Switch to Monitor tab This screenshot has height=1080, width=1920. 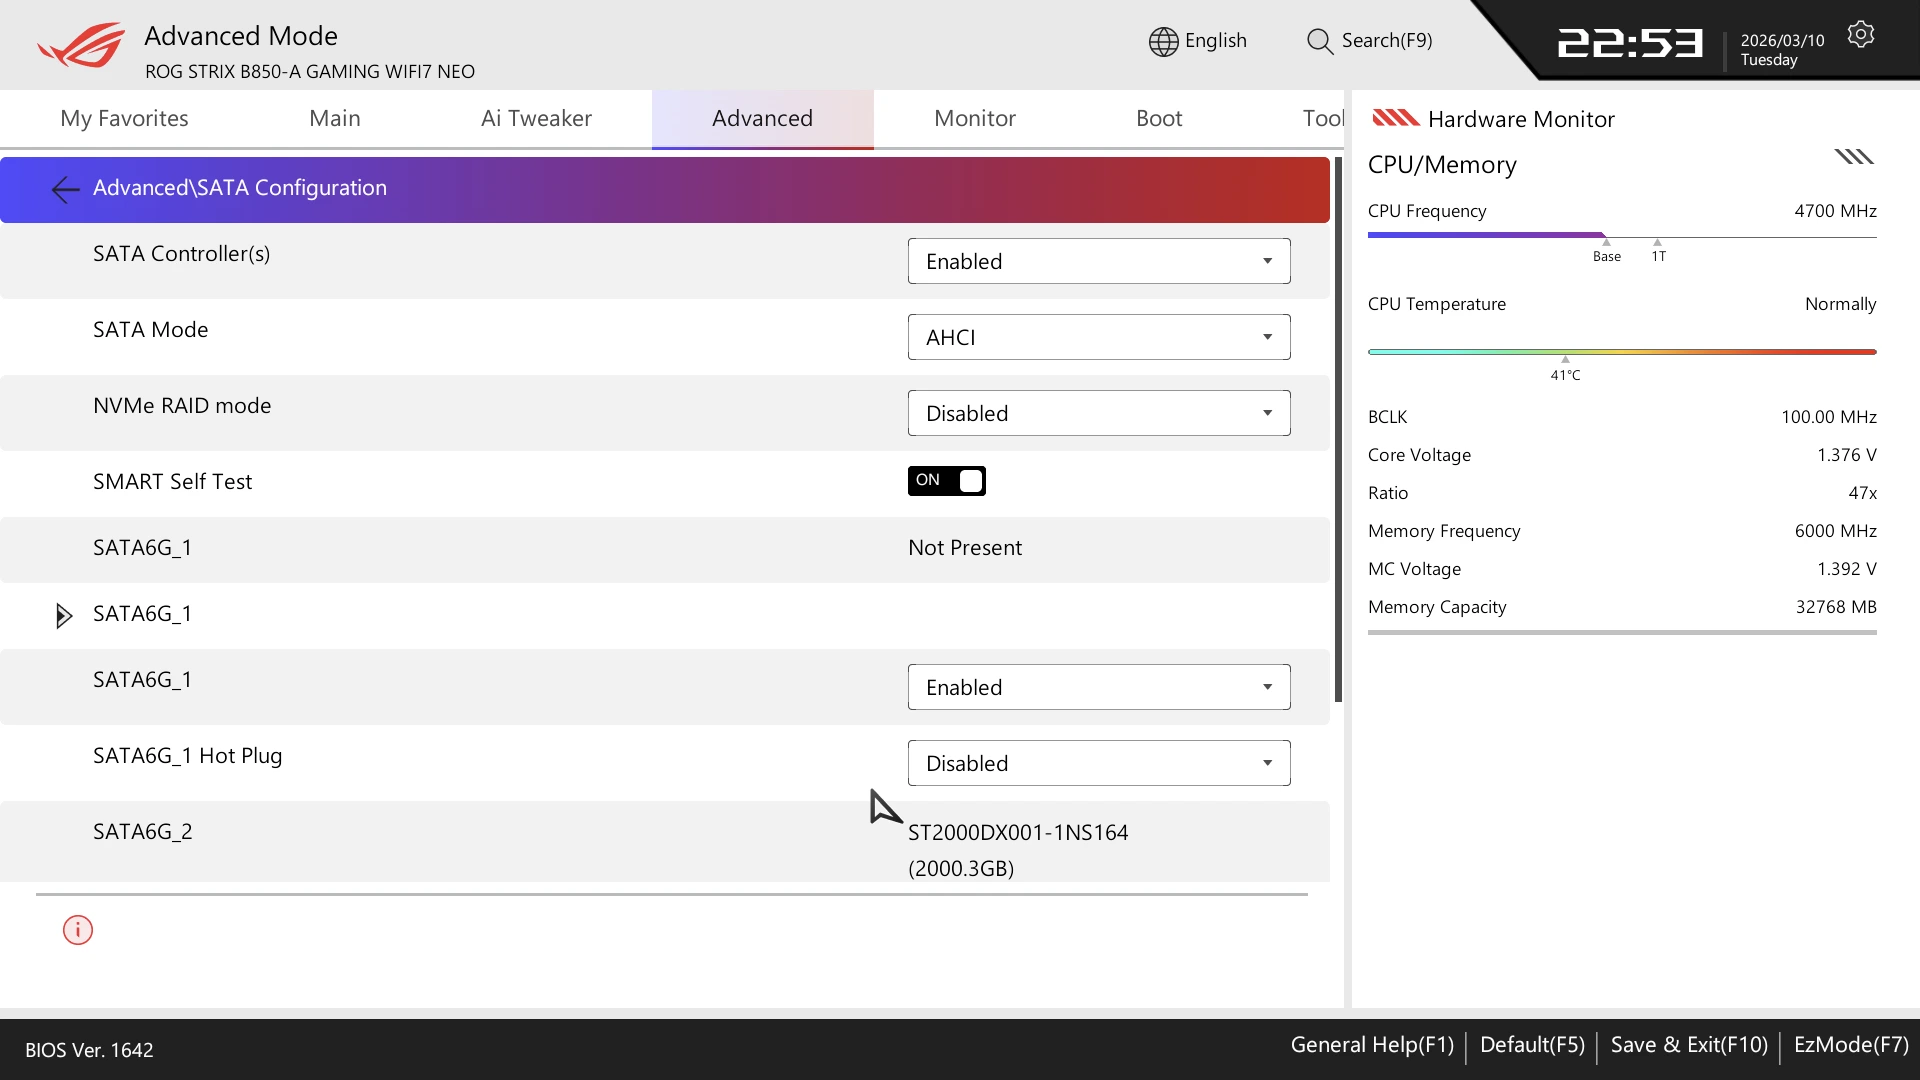pos(974,118)
